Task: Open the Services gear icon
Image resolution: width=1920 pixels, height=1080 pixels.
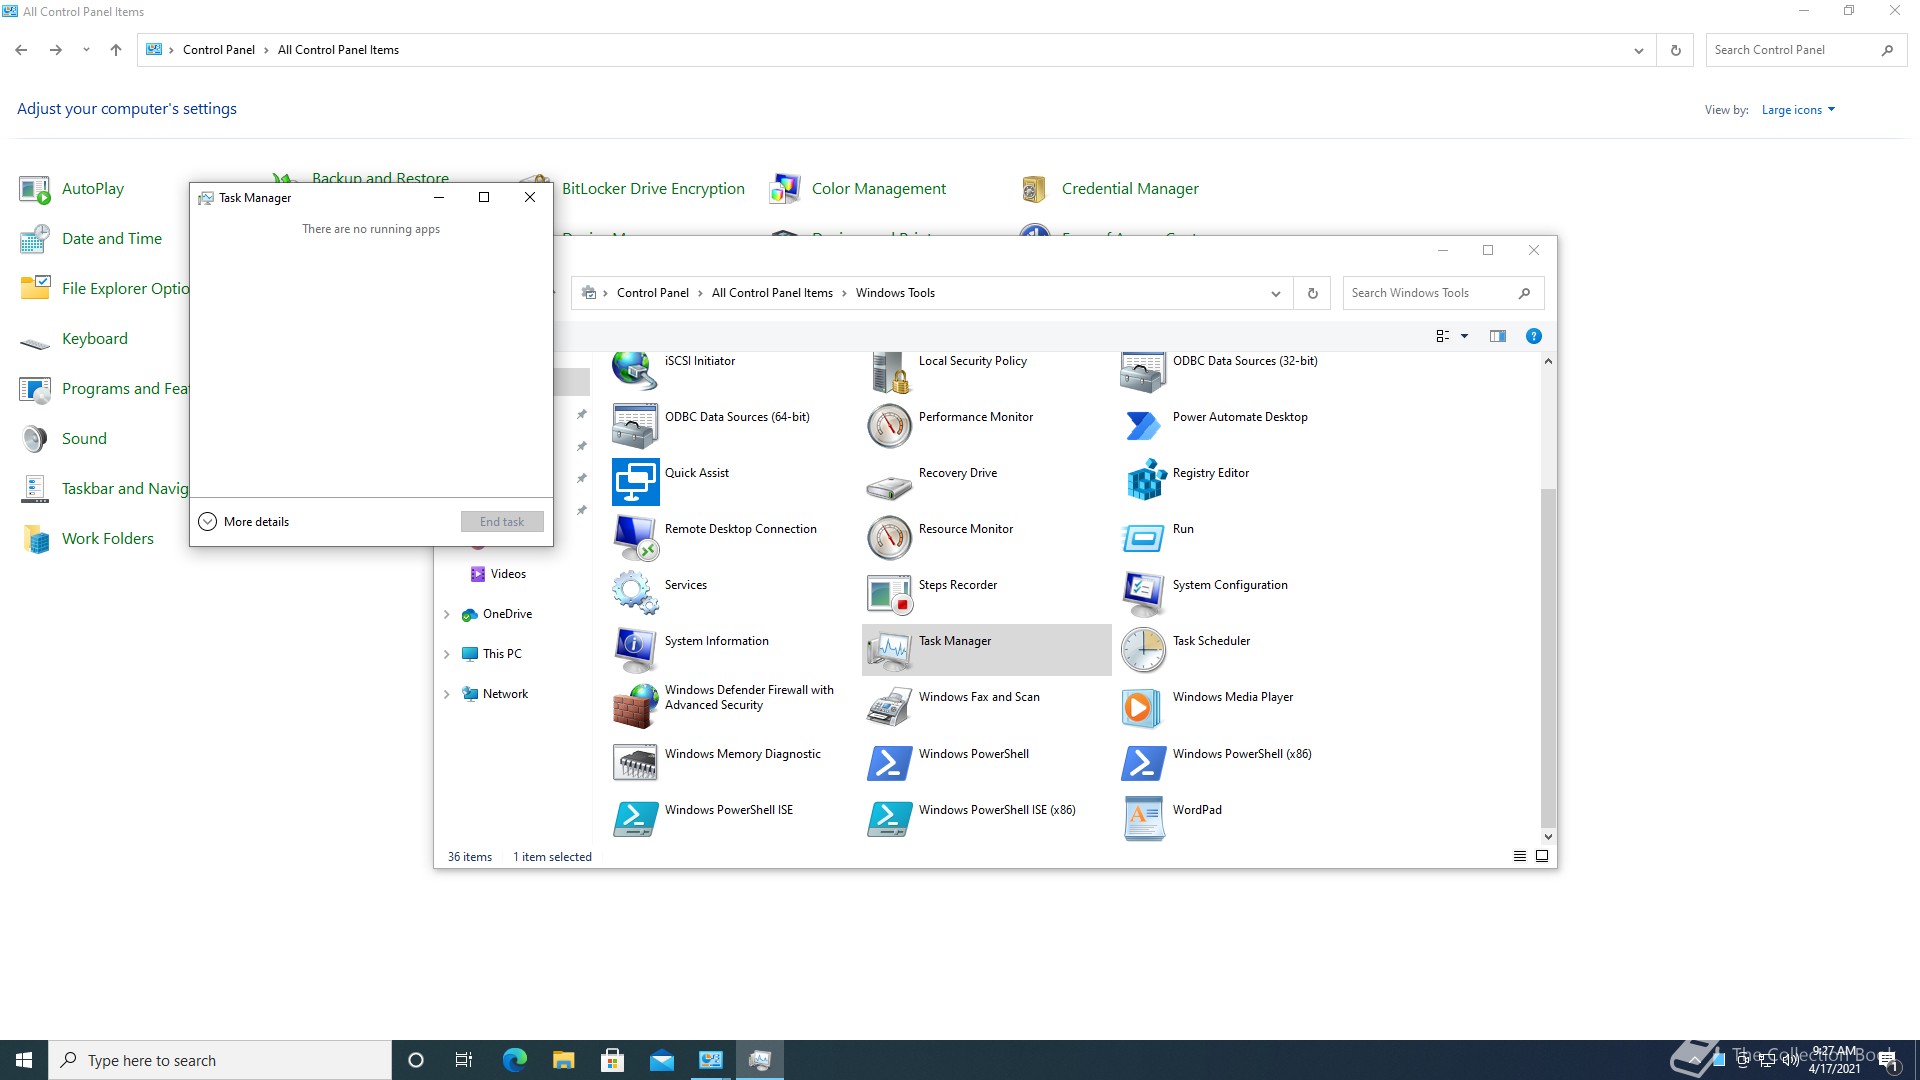Action: [635, 593]
